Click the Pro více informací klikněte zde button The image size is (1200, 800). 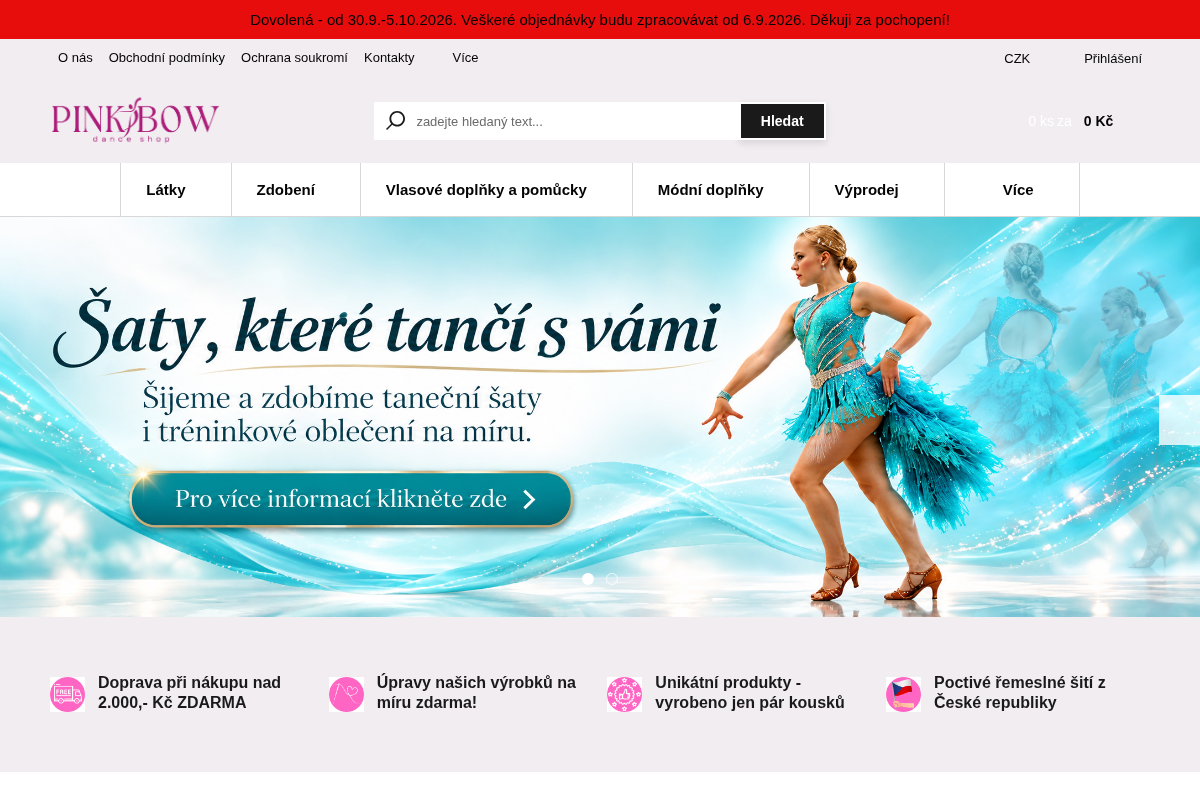(351, 499)
